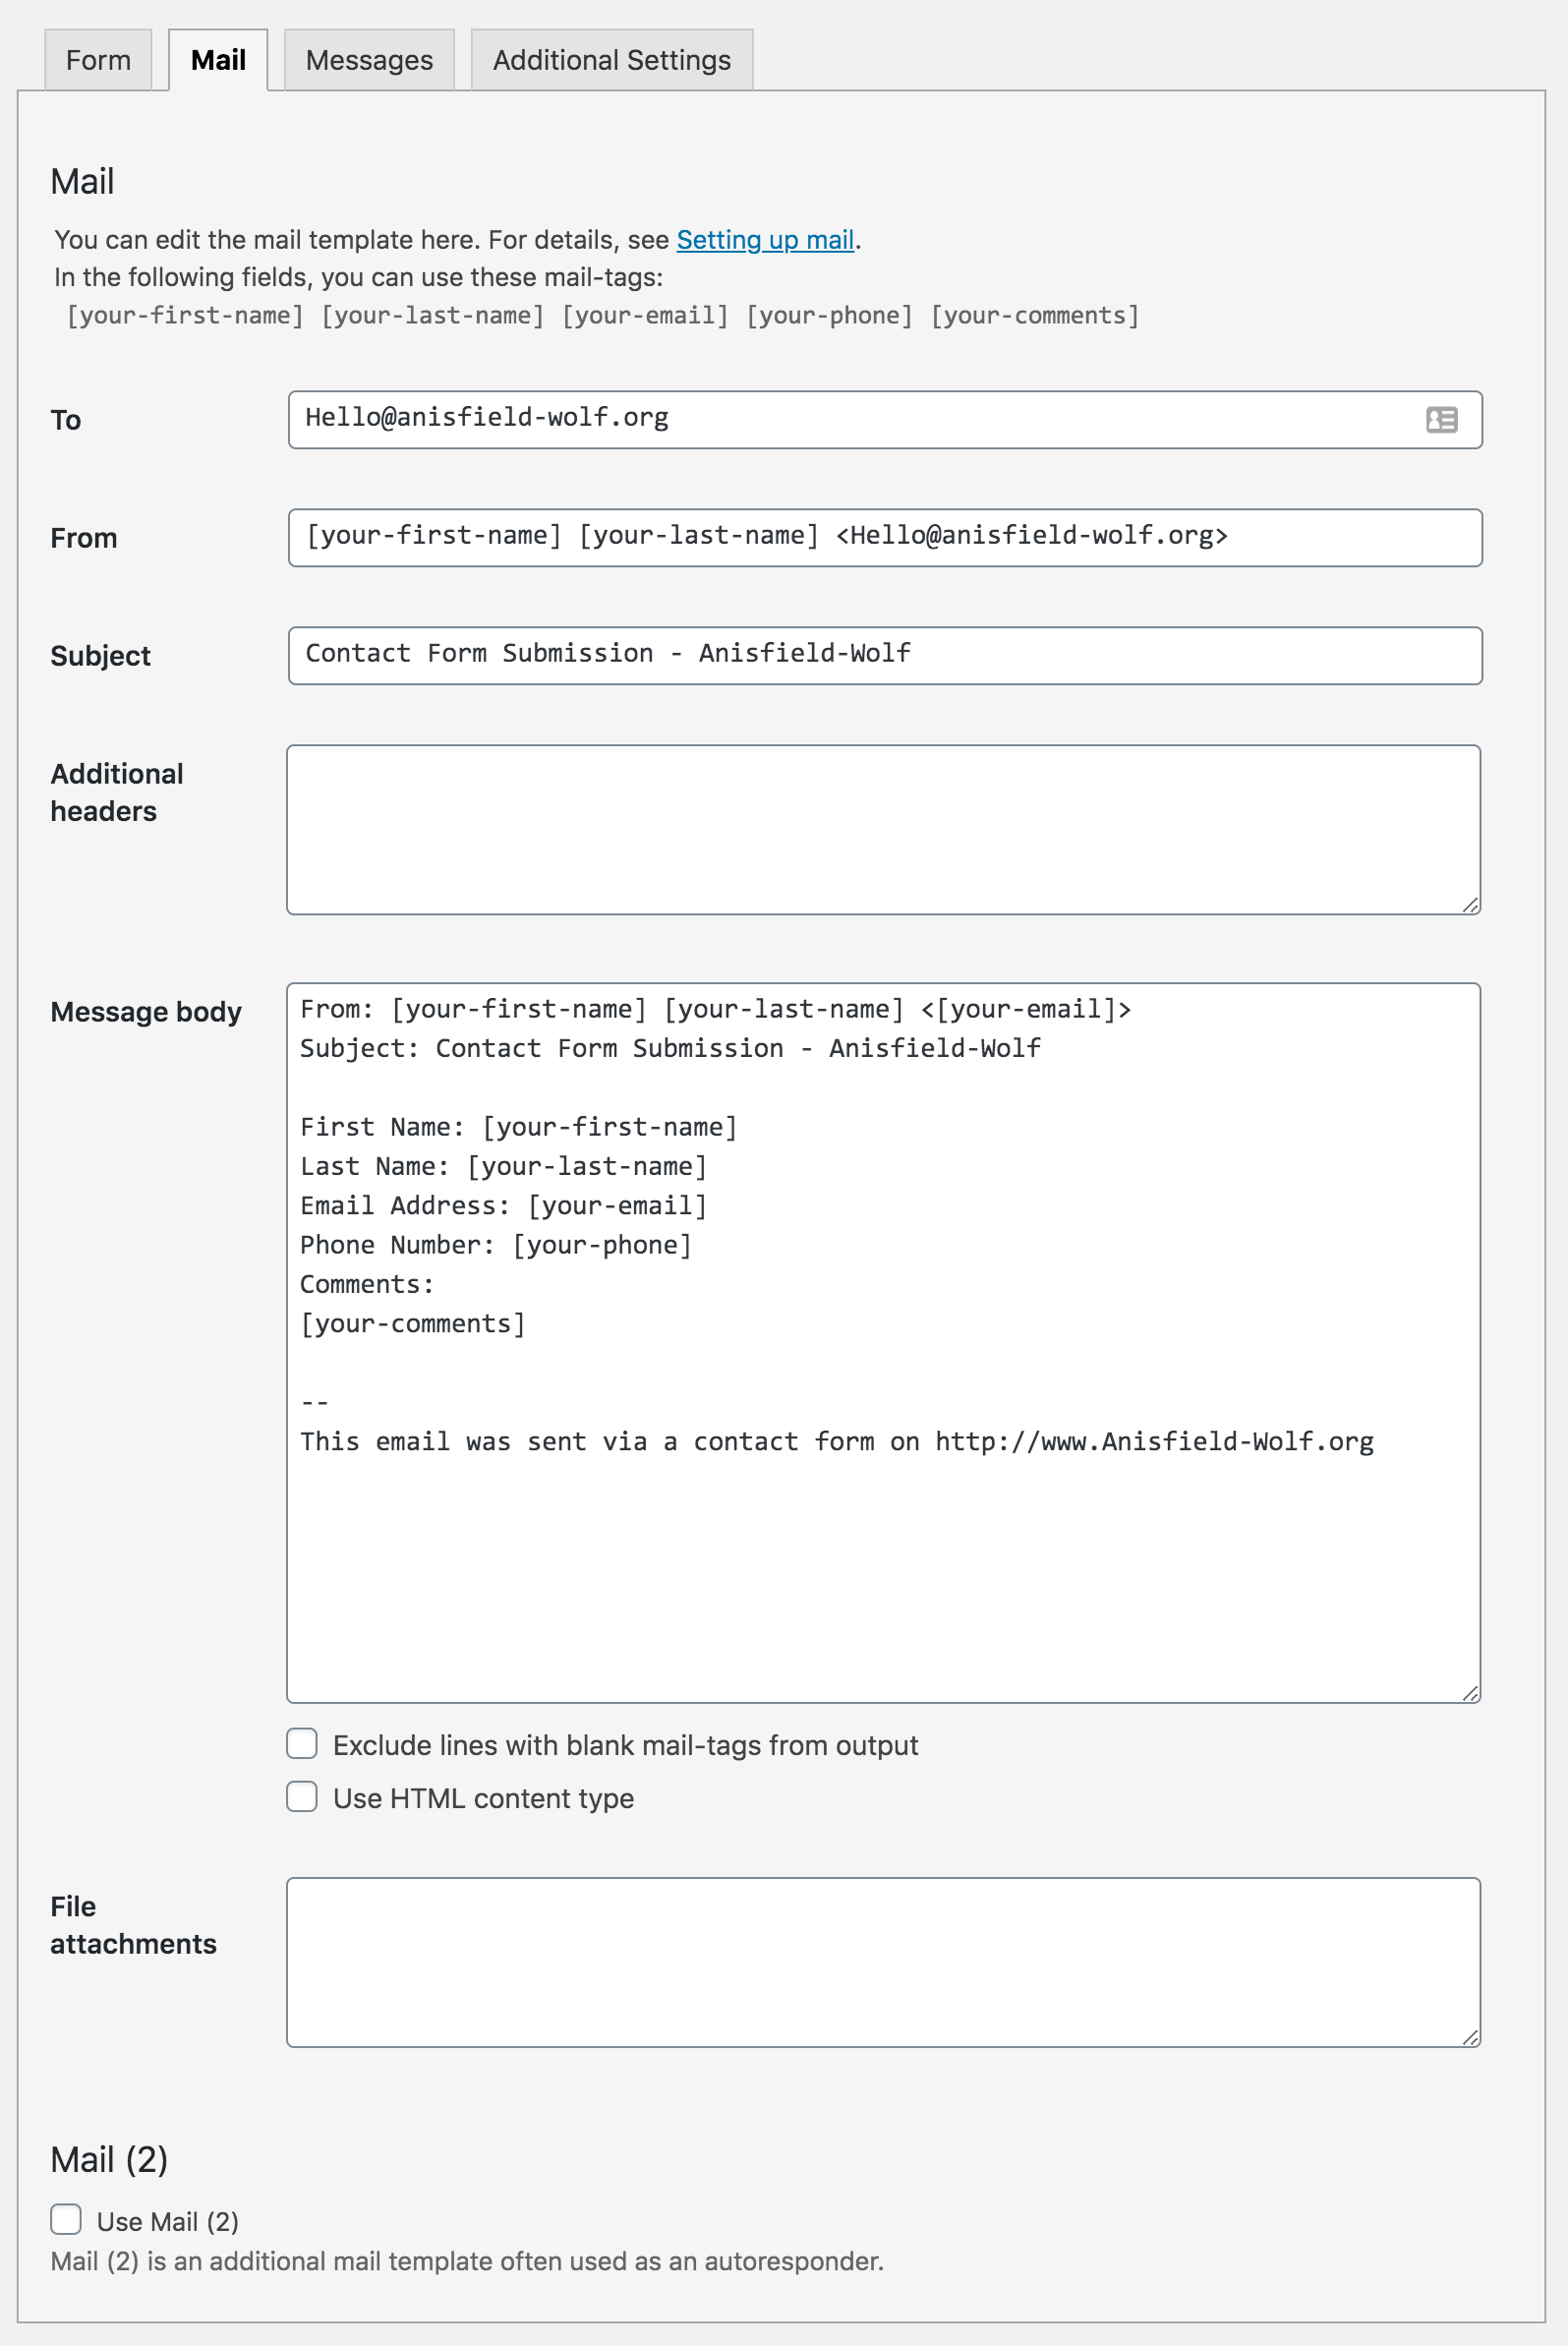Switch to the Form tab
The height and width of the screenshot is (2346, 1568).
tap(98, 60)
